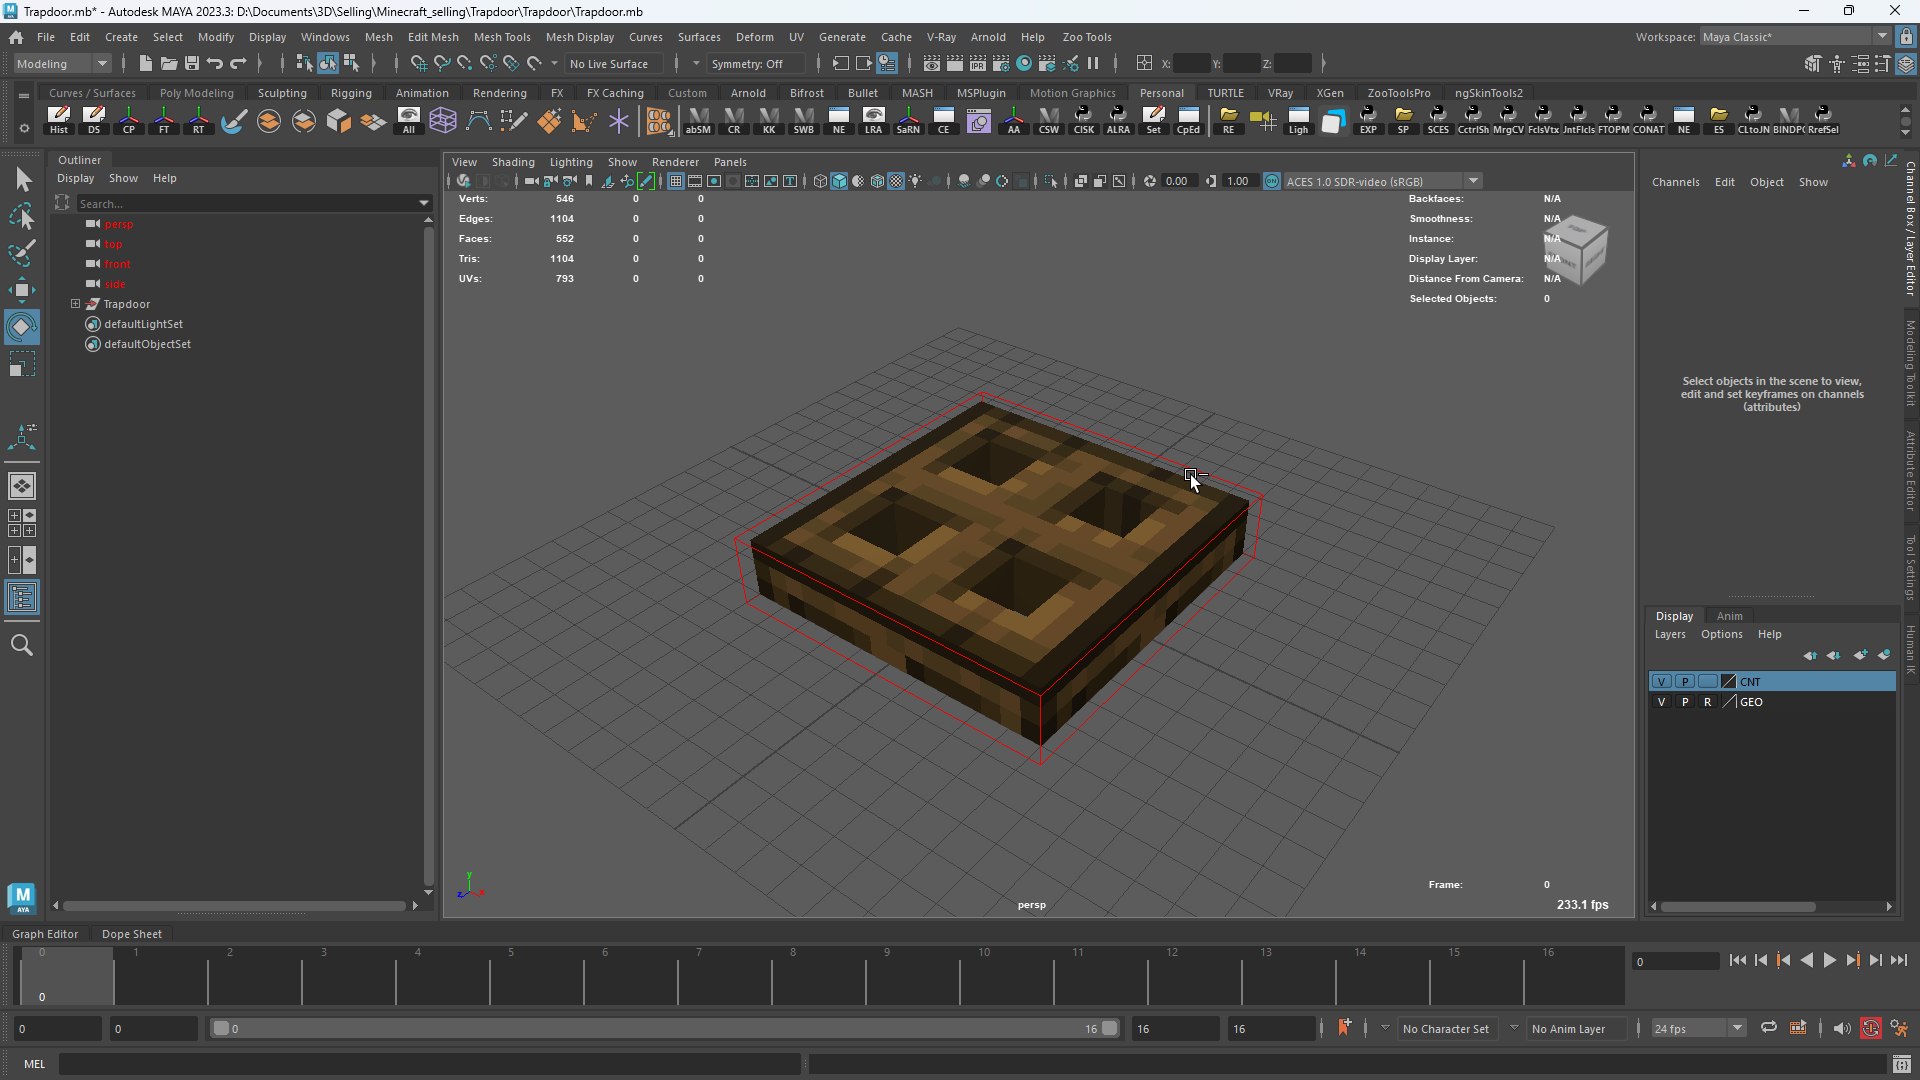
Task: Click the FT freeze transform shelf button
Action: click(x=164, y=120)
